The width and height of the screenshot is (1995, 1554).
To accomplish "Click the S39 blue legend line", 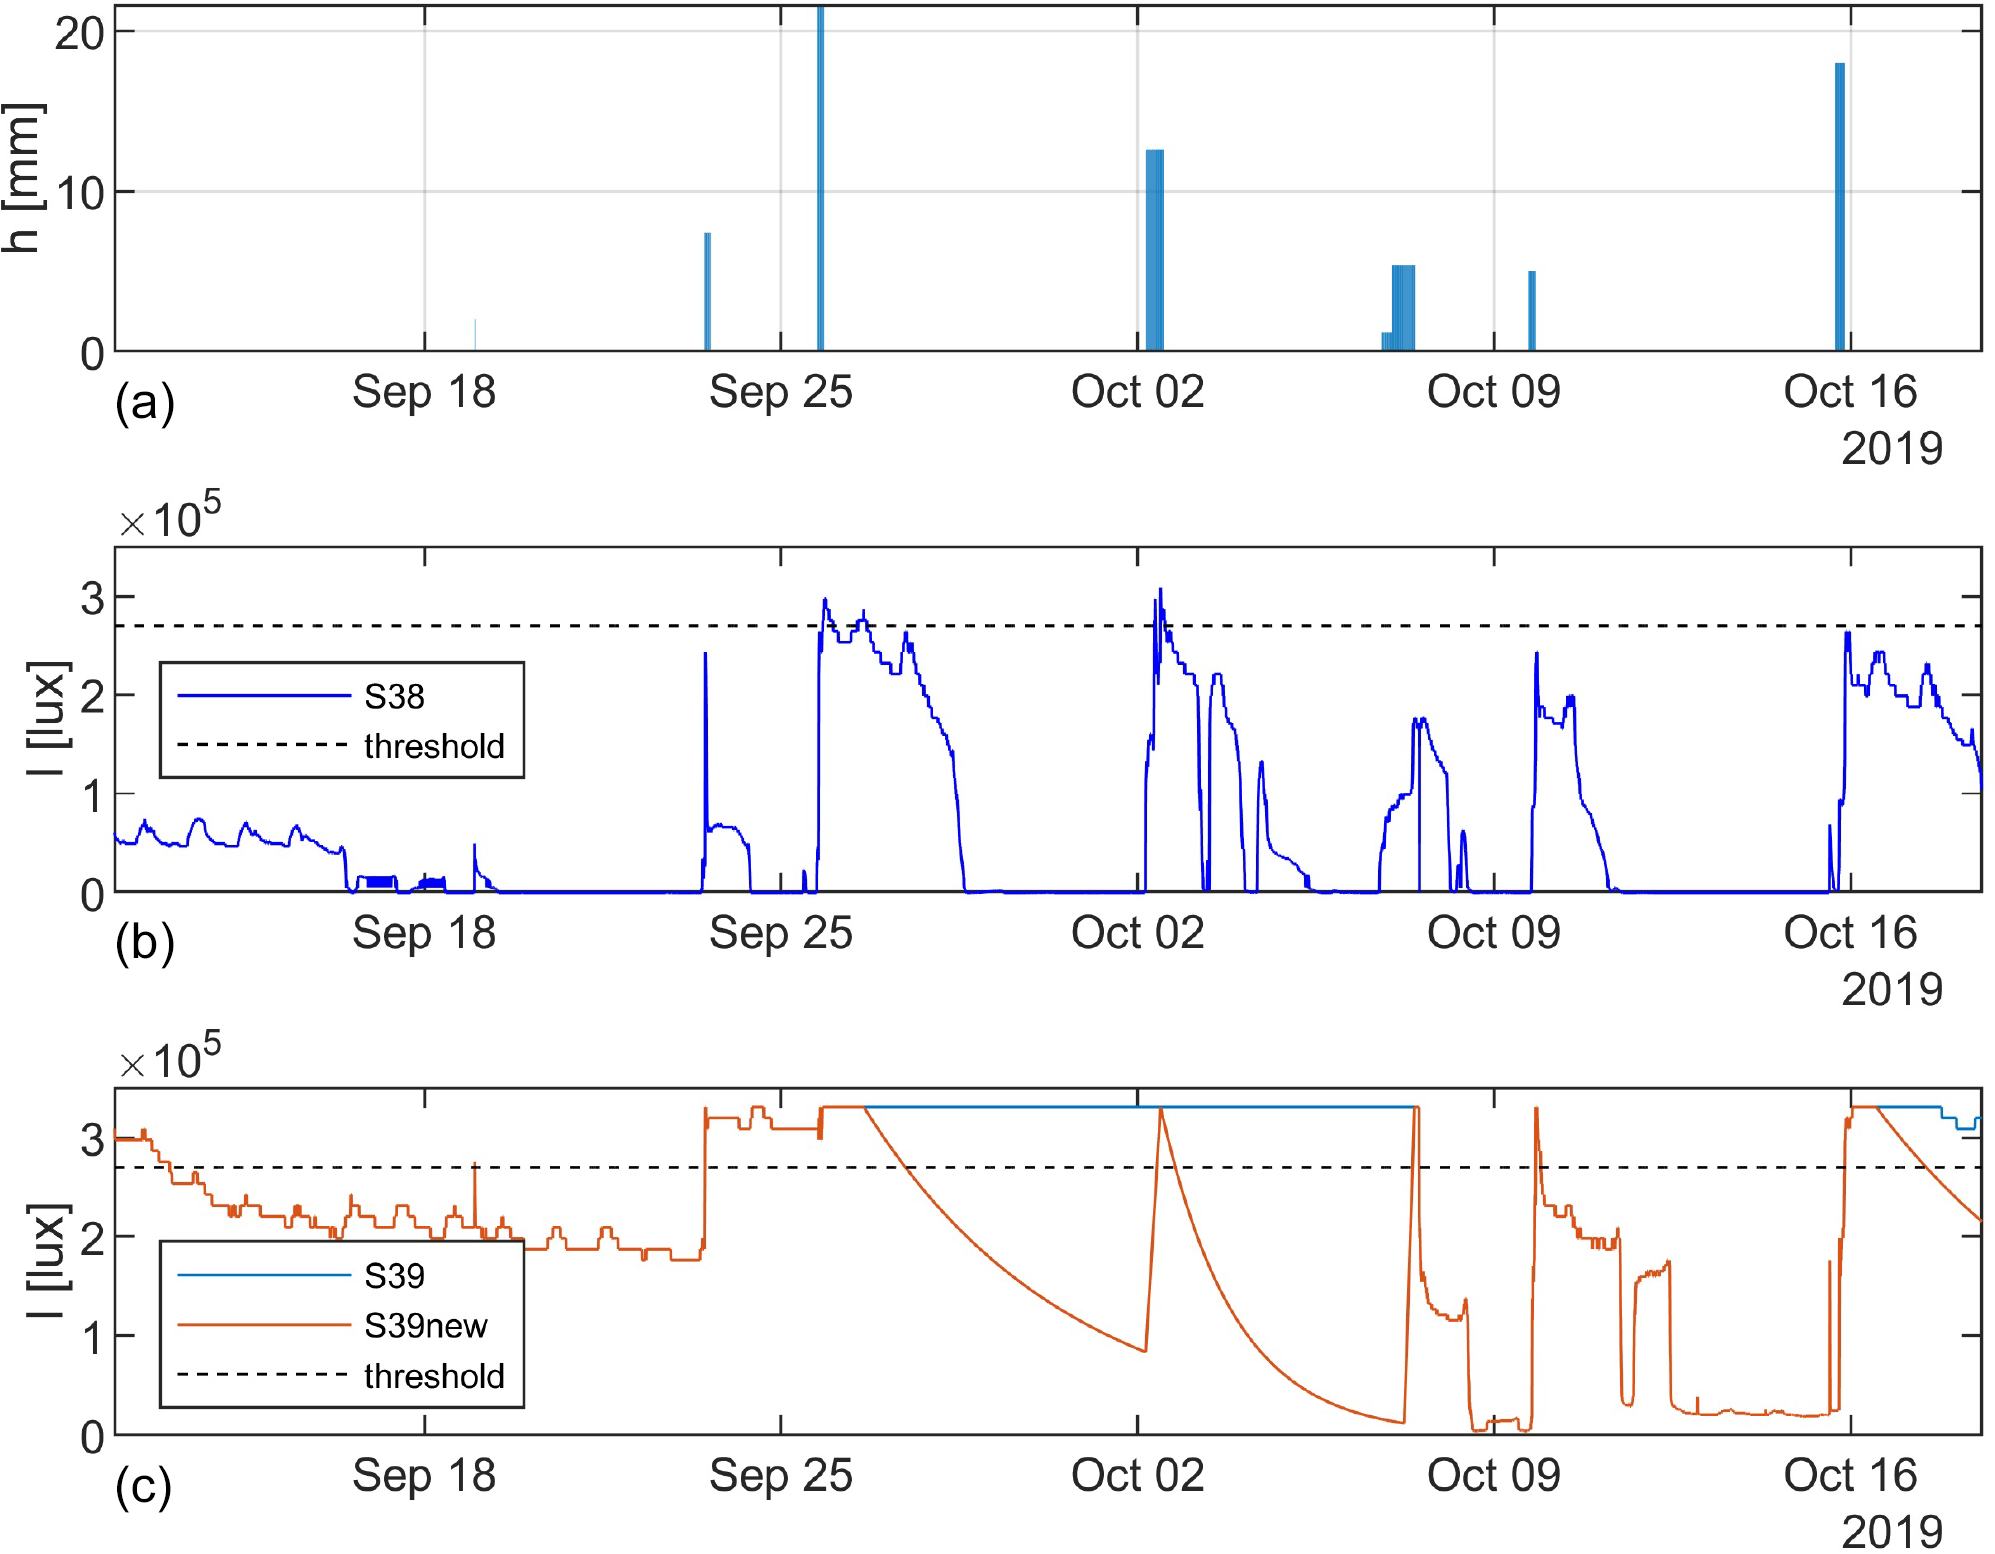I will [264, 1276].
